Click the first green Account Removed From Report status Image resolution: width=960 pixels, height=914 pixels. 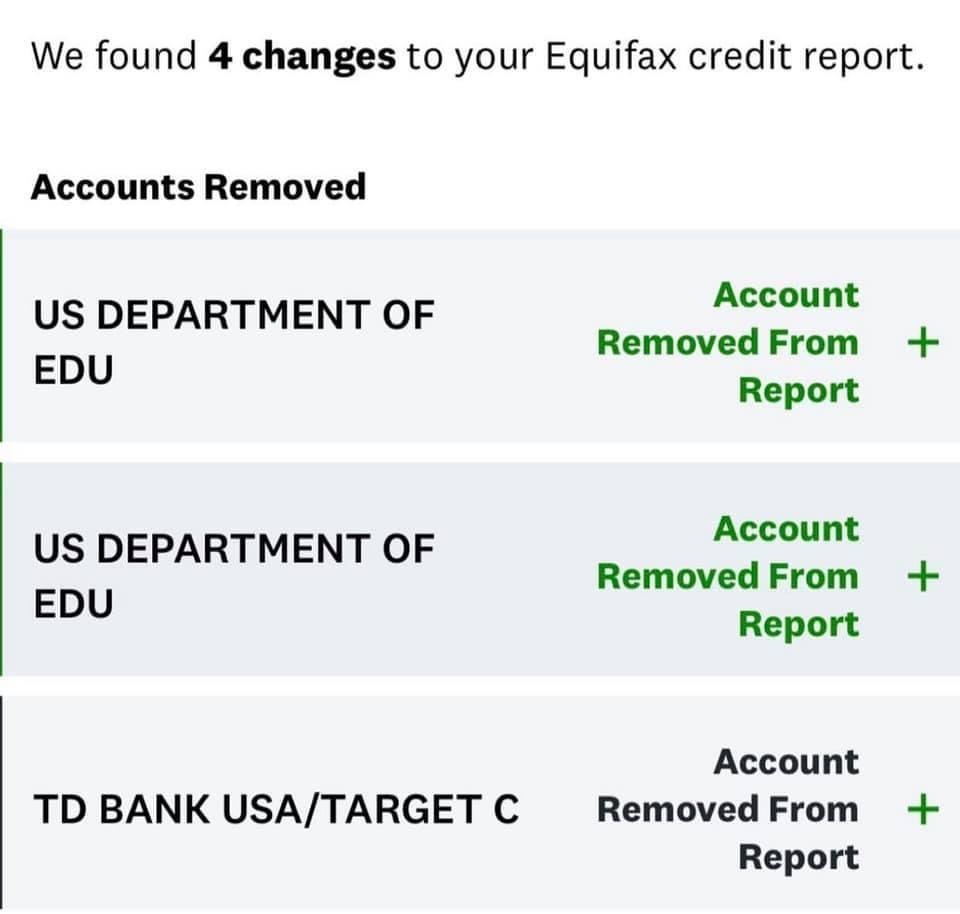point(728,342)
